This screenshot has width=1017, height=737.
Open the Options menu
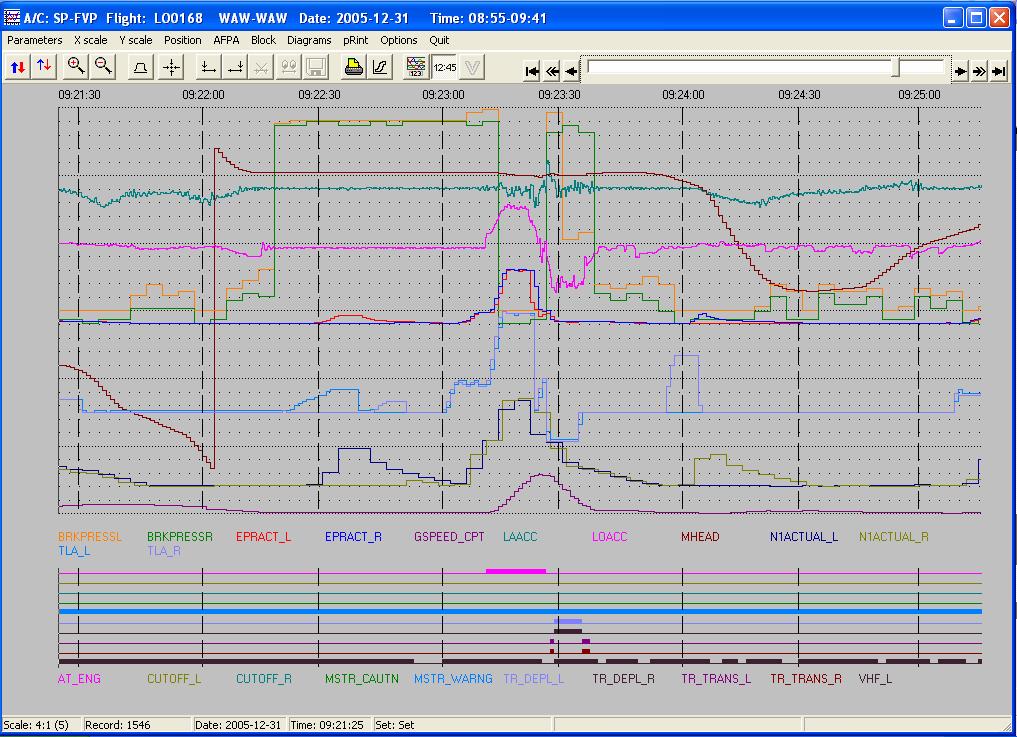[x=399, y=40]
